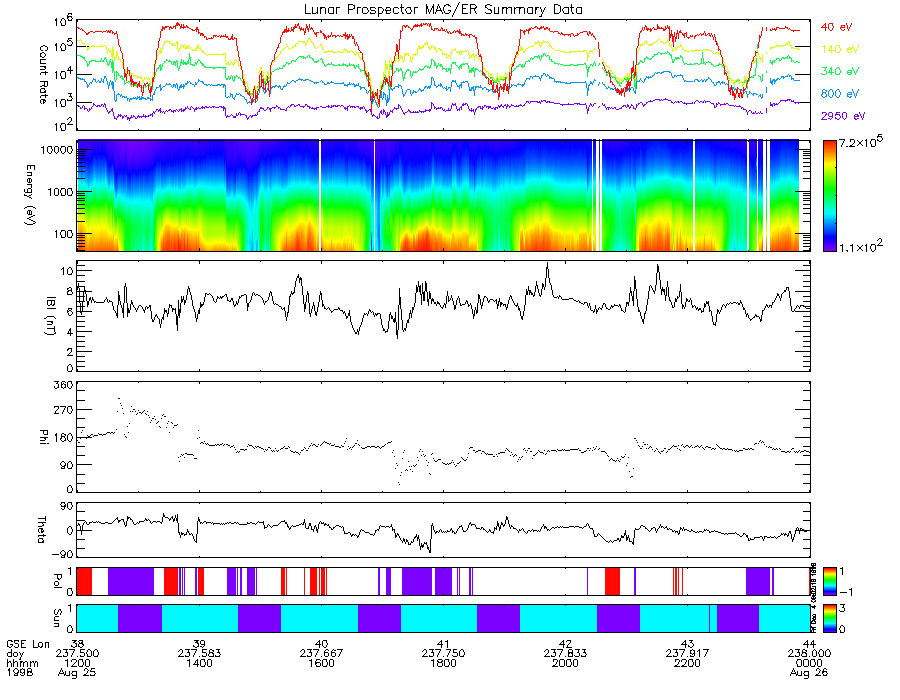Click the Sun panel color scale bar
This screenshot has height=700, width=900.
829,618
